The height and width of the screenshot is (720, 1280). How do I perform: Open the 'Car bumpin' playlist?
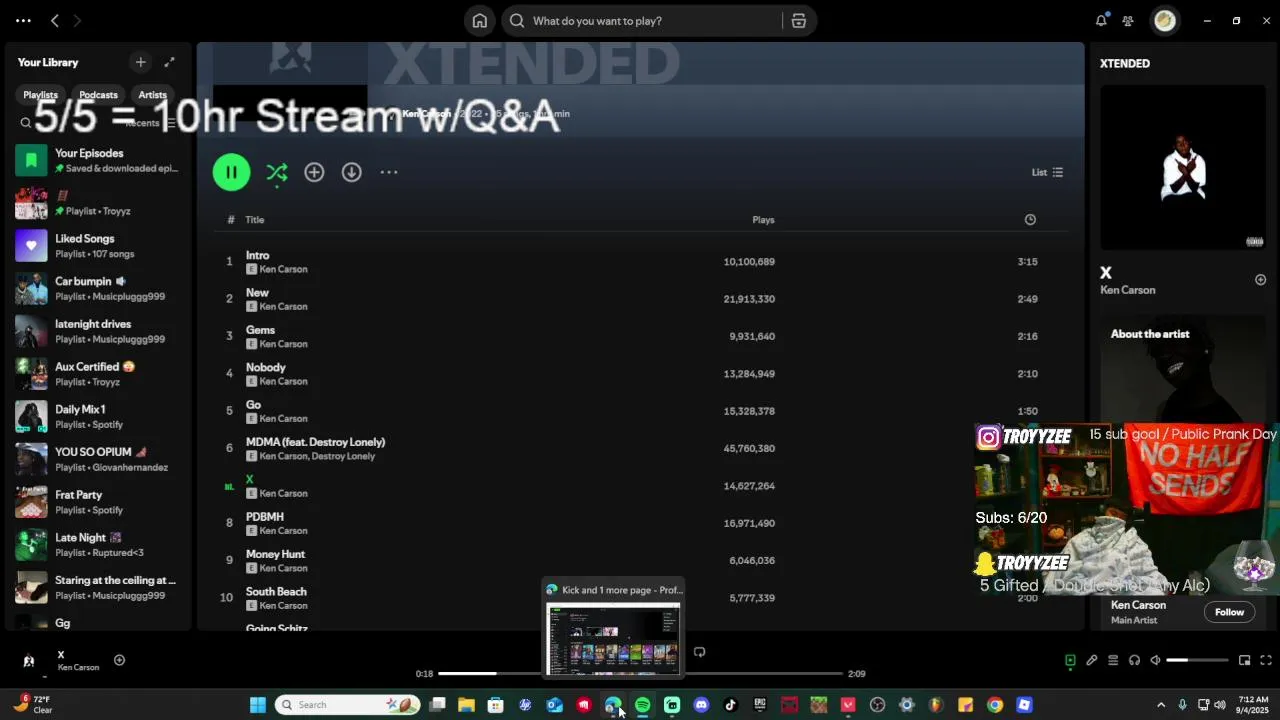(98, 289)
